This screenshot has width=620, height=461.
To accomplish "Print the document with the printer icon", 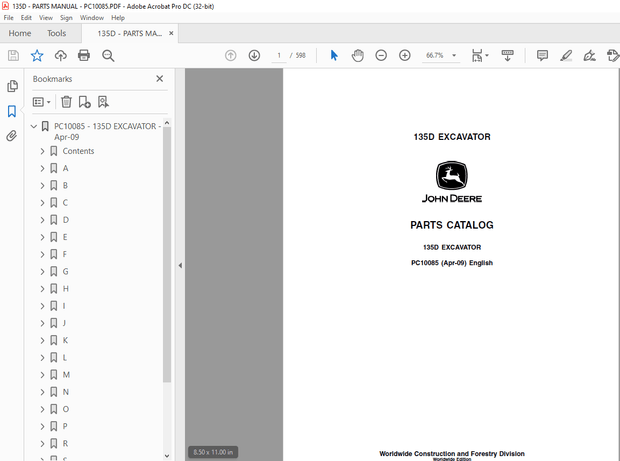I will 84,55.
